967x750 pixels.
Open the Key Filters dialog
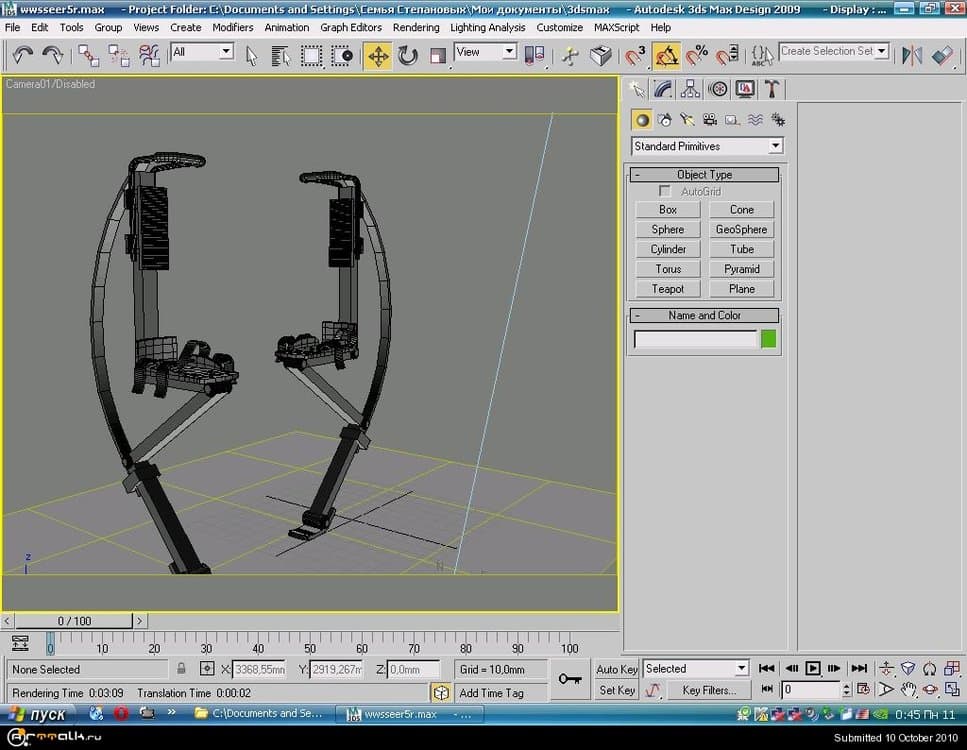tap(708, 690)
